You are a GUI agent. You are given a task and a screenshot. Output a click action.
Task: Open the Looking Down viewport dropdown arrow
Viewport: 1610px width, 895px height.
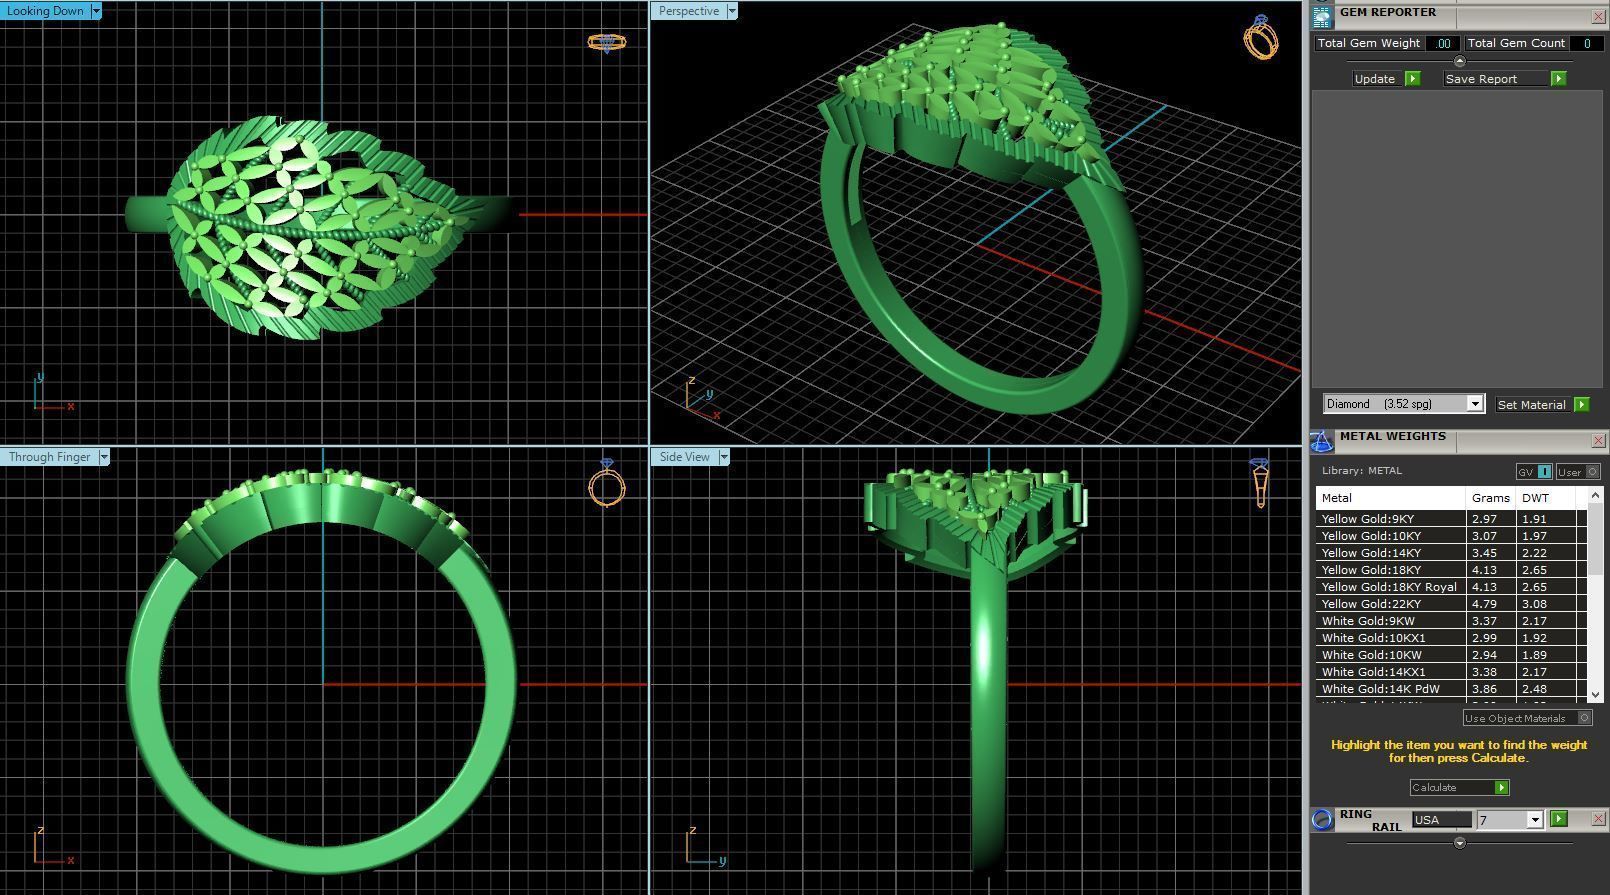[x=96, y=11]
